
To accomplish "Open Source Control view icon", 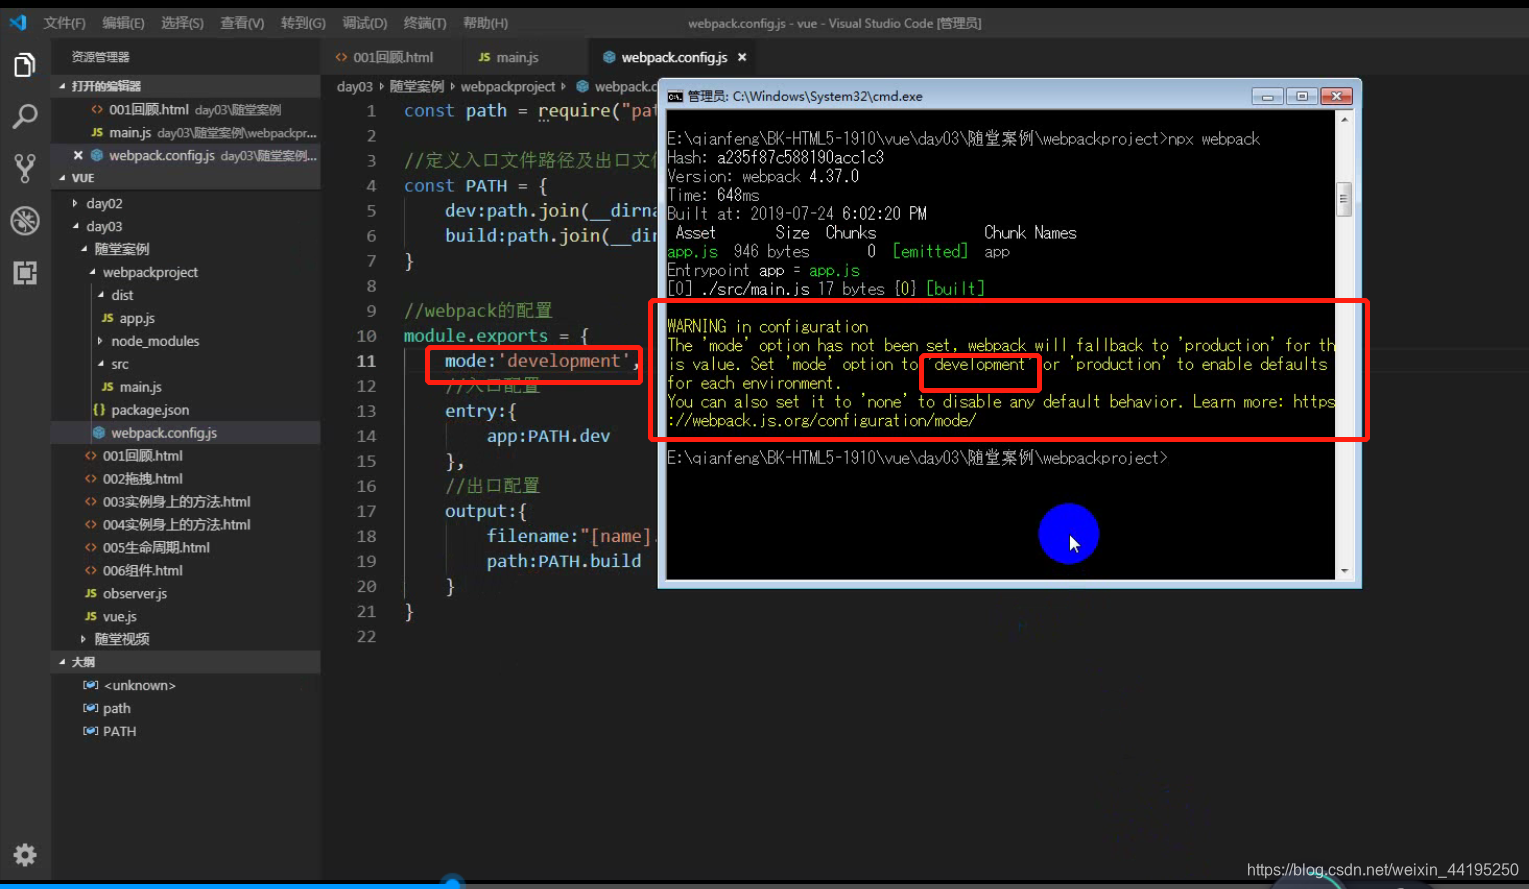I will click(24, 168).
